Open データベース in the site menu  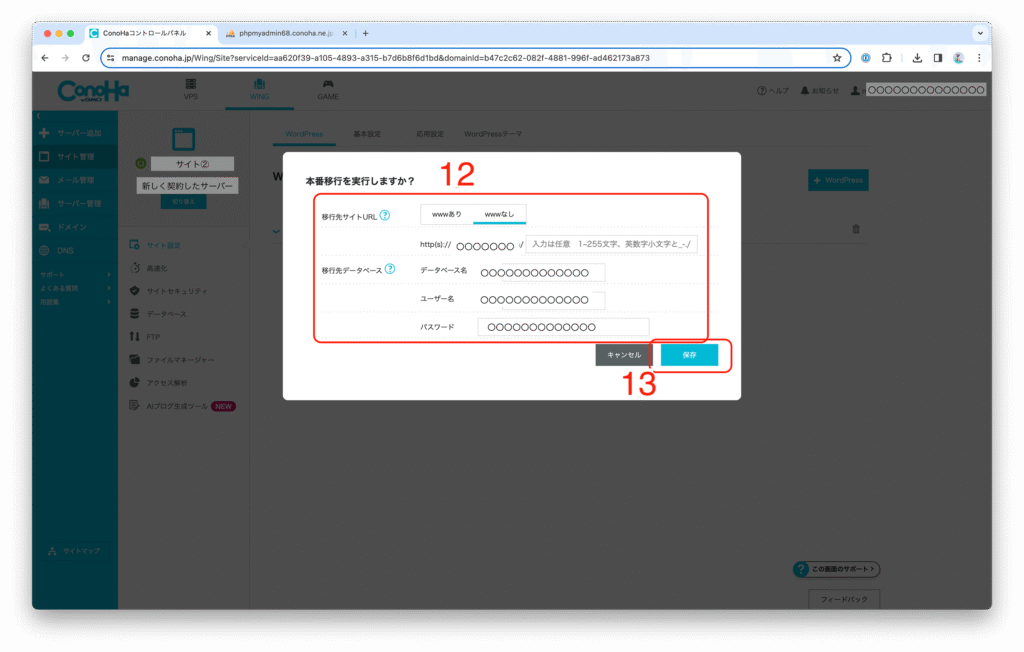click(x=158, y=314)
